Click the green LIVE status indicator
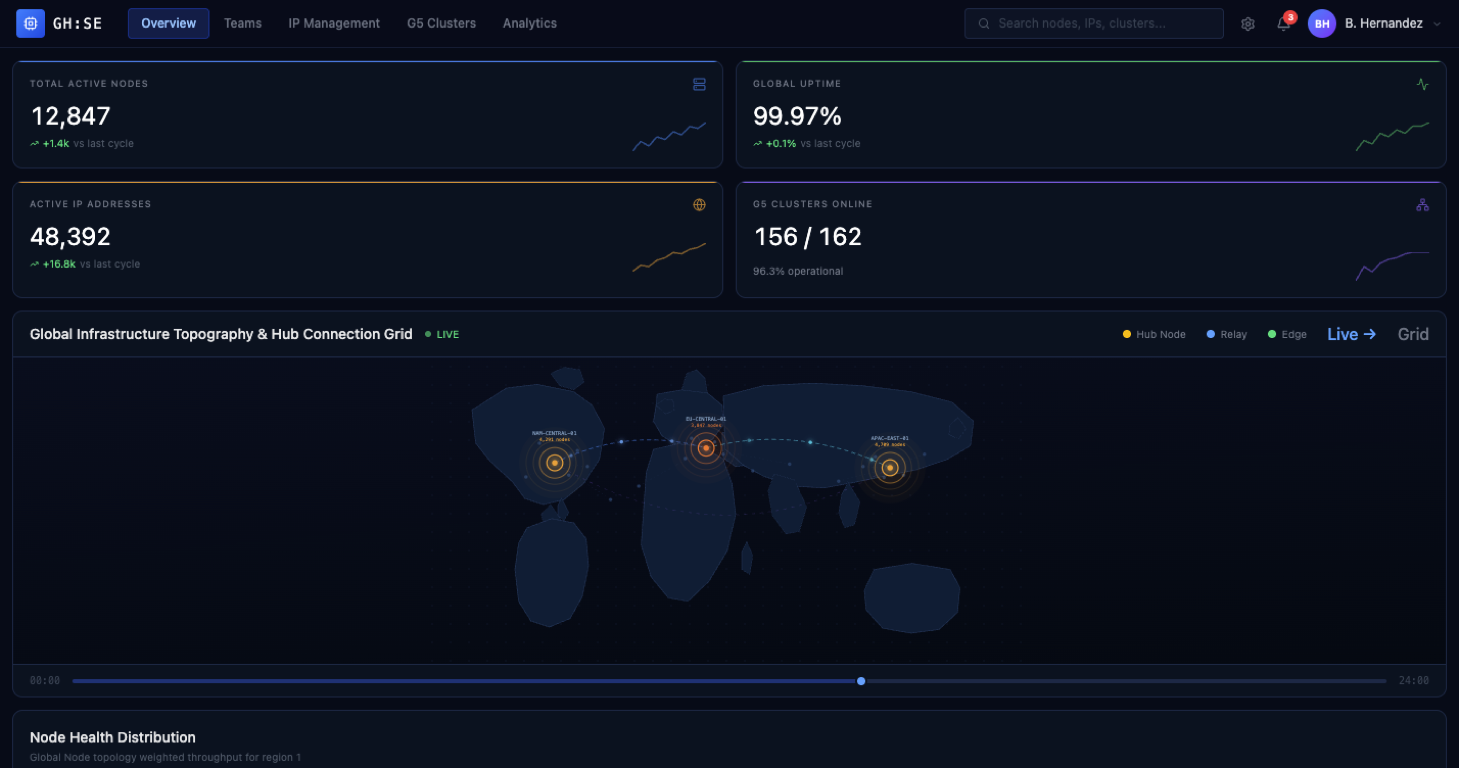Viewport: 1459px width, 768px height. (x=442, y=335)
